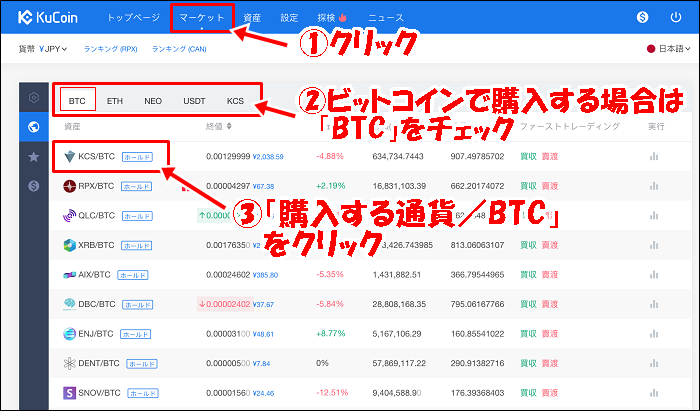Open the gear settings icon in sidebar
This screenshot has height=411, width=700.
[x=34, y=97]
